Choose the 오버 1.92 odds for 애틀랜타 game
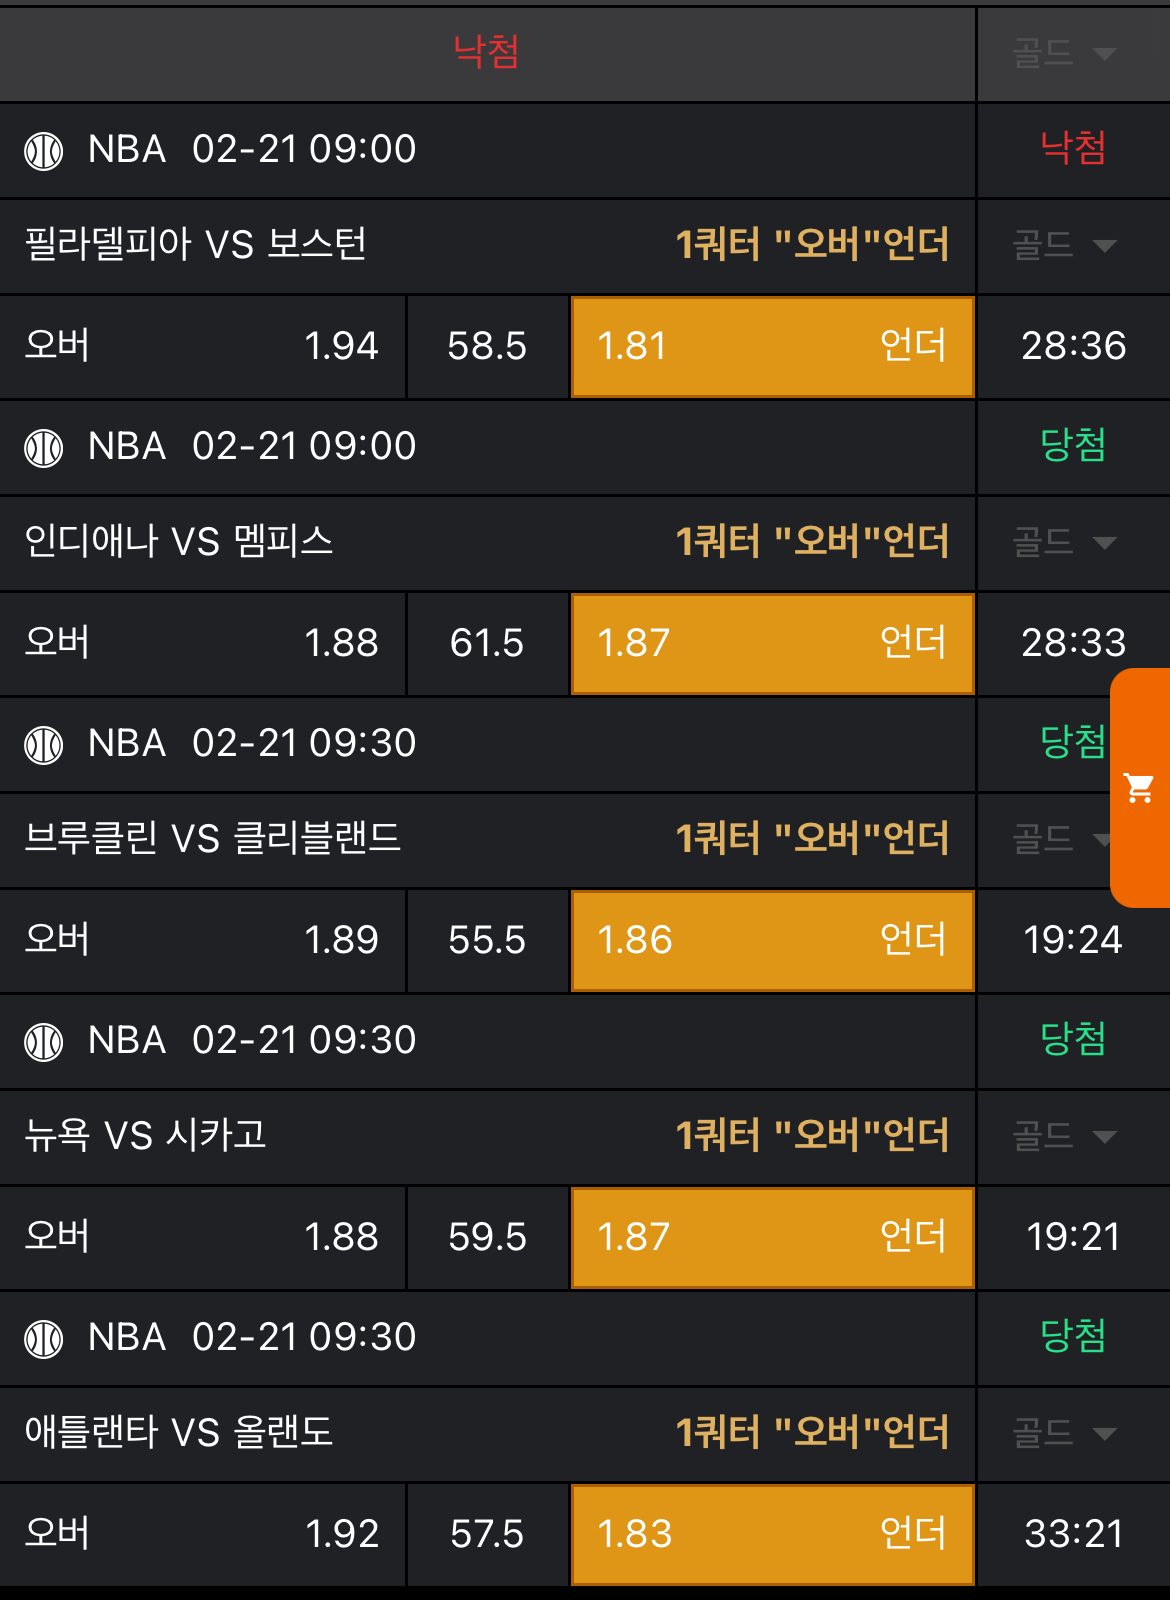 [202, 1534]
